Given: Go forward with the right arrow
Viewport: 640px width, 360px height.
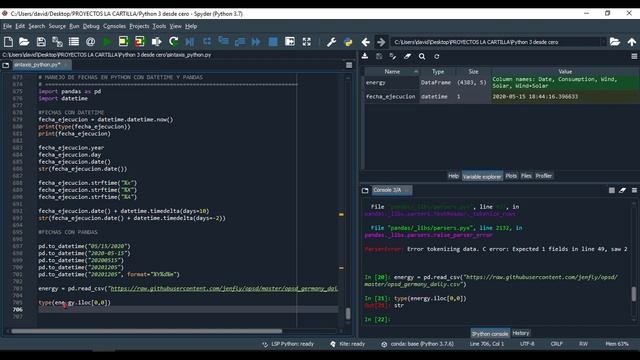Looking at the screenshot, I should coord(381,42).
